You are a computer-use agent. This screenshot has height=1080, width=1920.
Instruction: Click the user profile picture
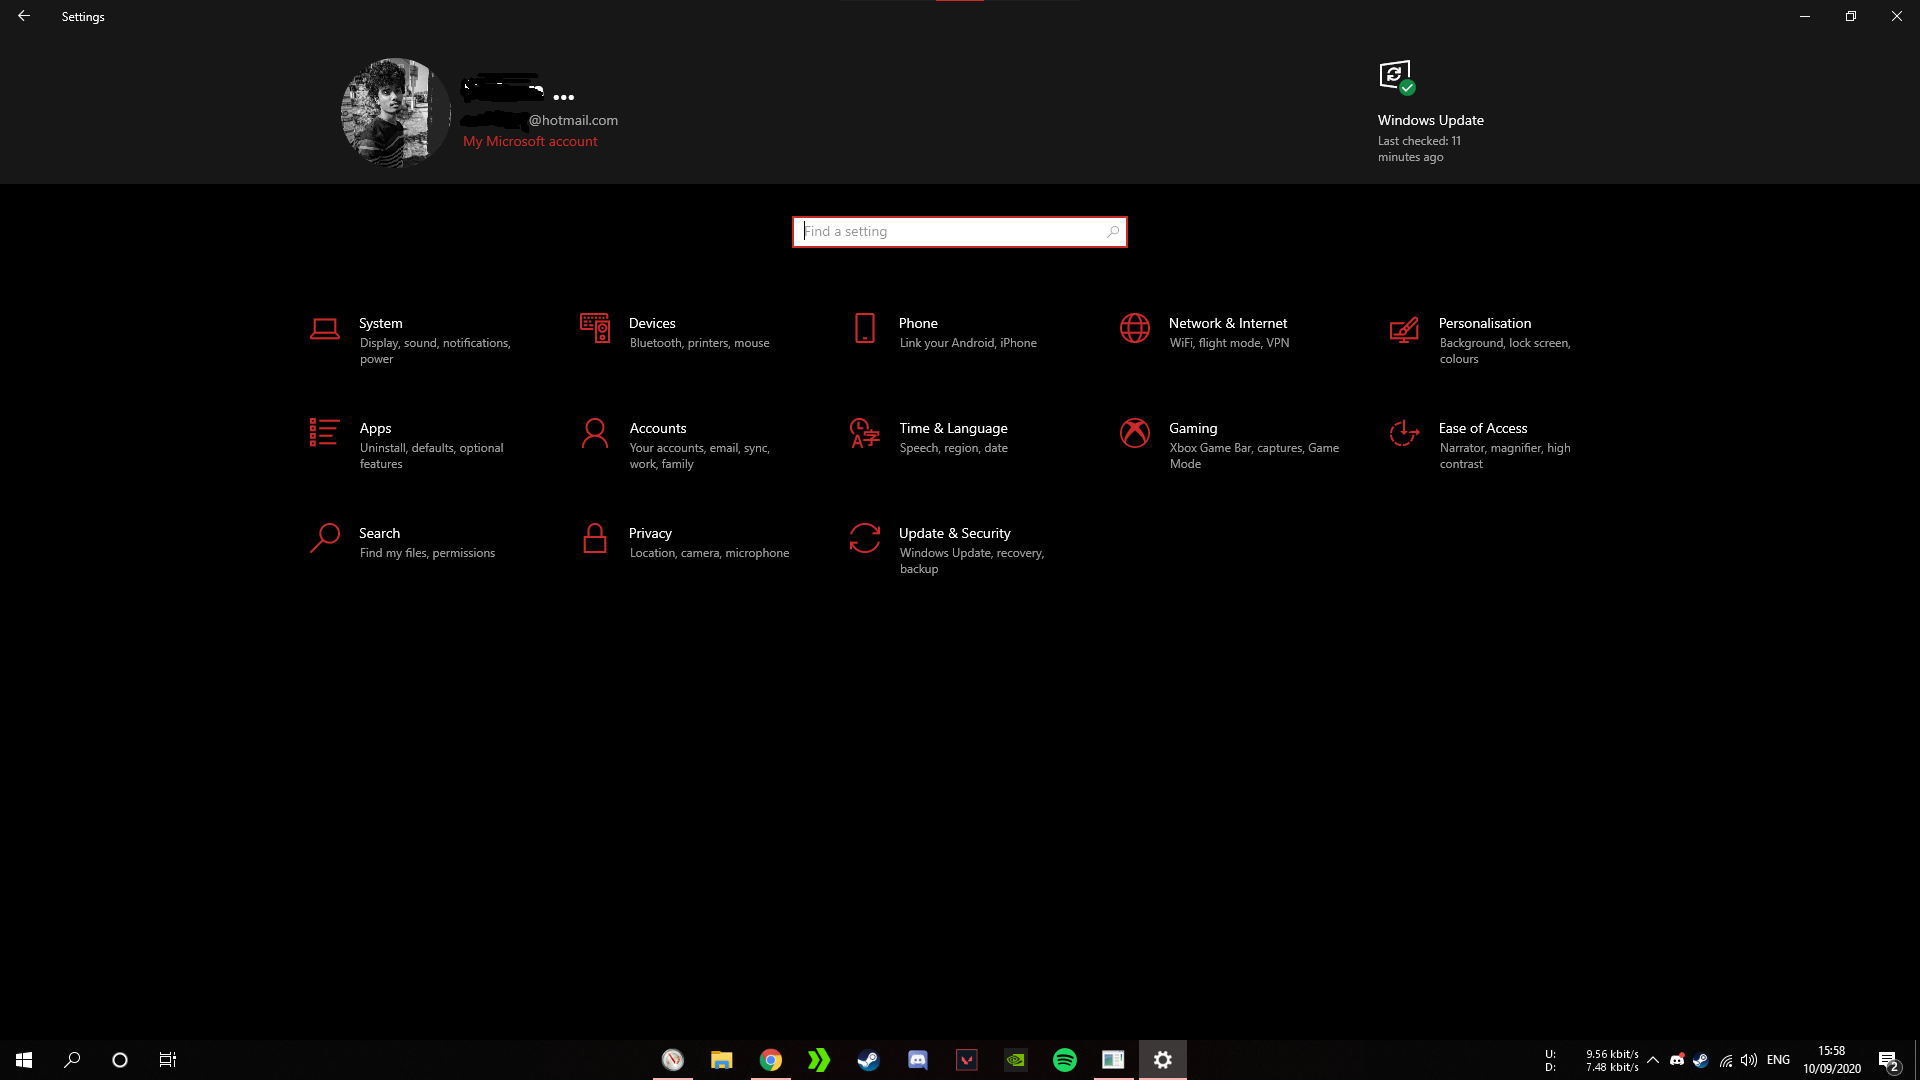pos(396,112)
